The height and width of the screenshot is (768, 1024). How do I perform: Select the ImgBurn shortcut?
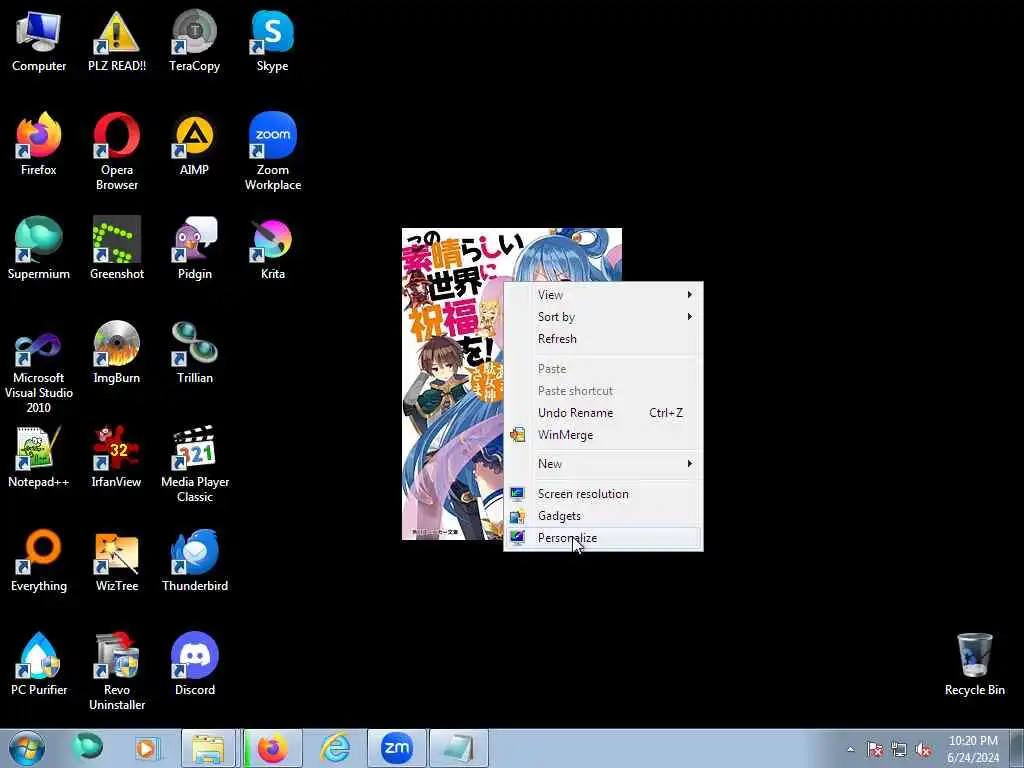click(116, 353)
